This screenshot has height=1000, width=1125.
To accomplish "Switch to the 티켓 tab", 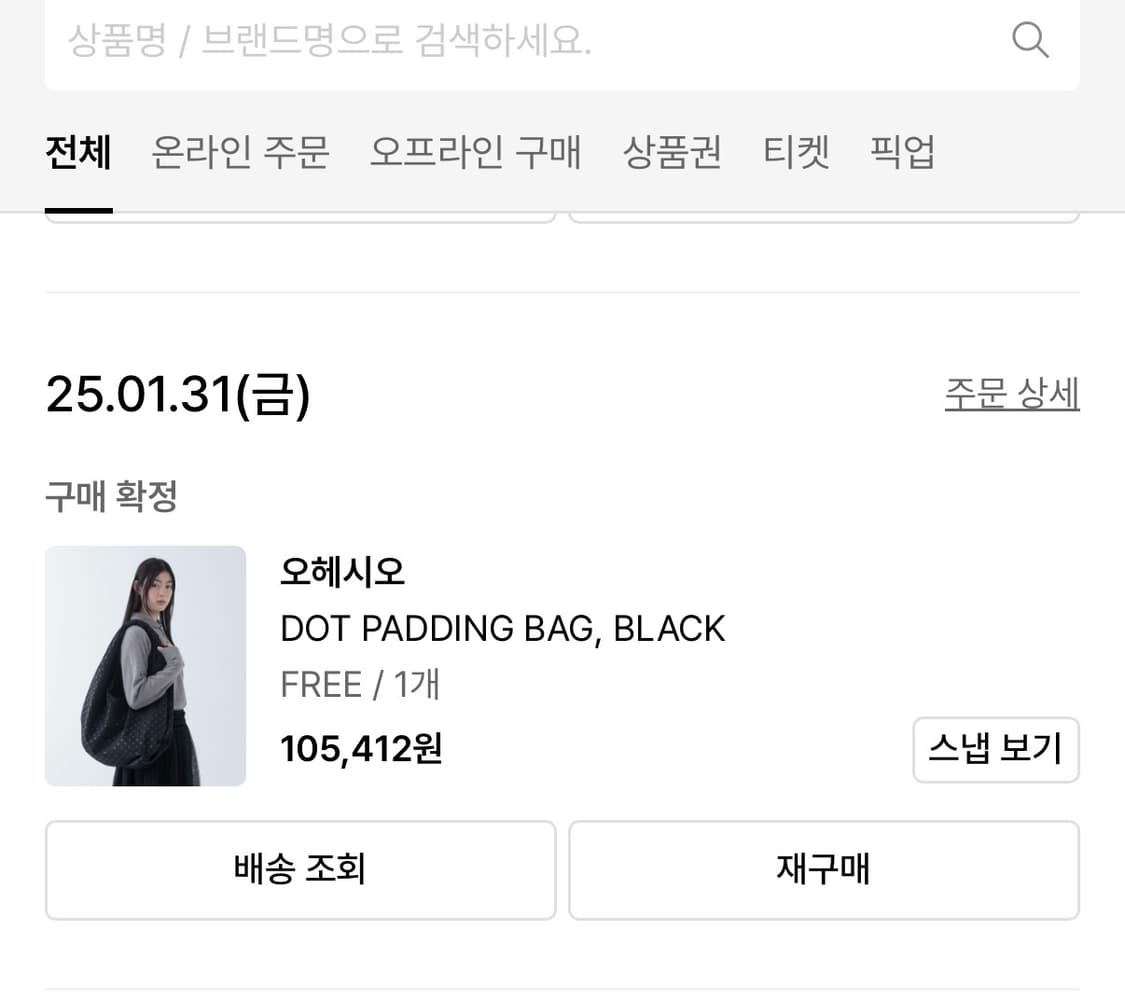I will [797, 152].
